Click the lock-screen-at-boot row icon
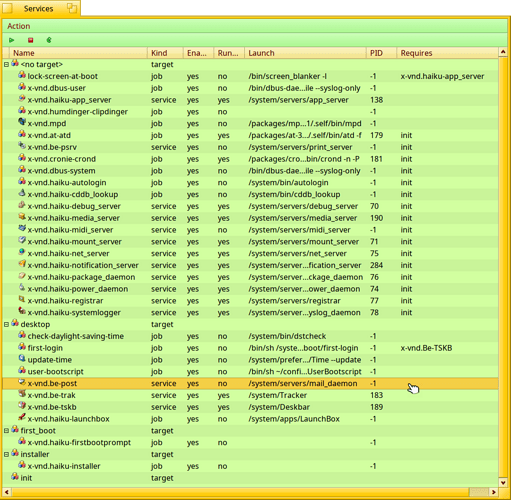 point(22,75)
